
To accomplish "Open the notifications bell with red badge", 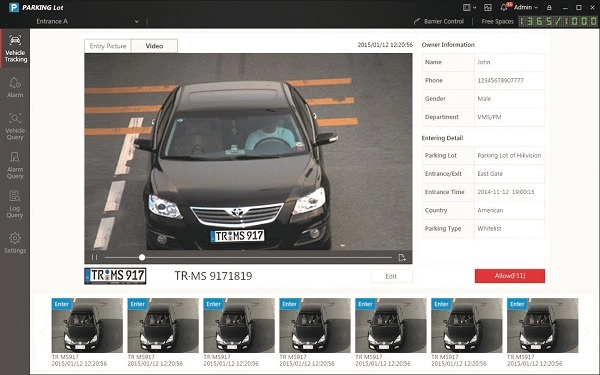I will click(504, 7).
